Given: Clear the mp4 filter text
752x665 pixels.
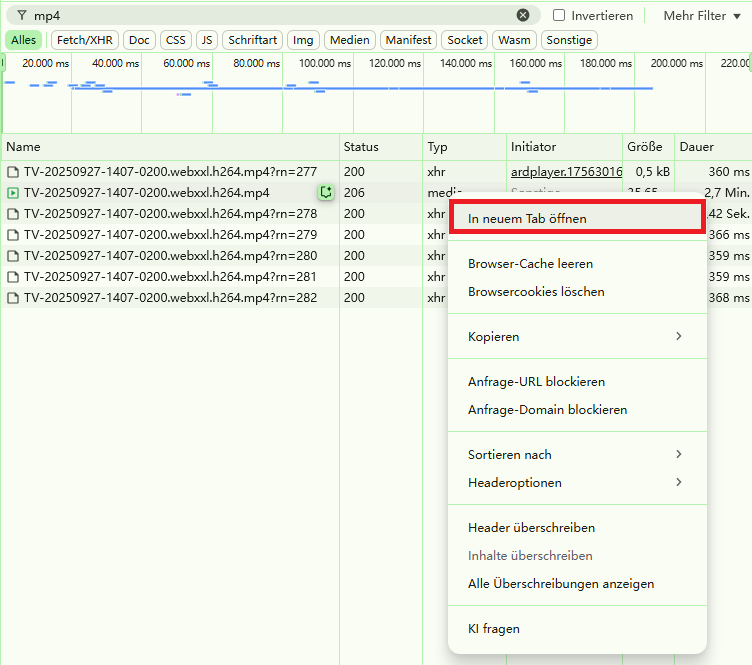Looking at the screenshot, I should tap(523, 15).
